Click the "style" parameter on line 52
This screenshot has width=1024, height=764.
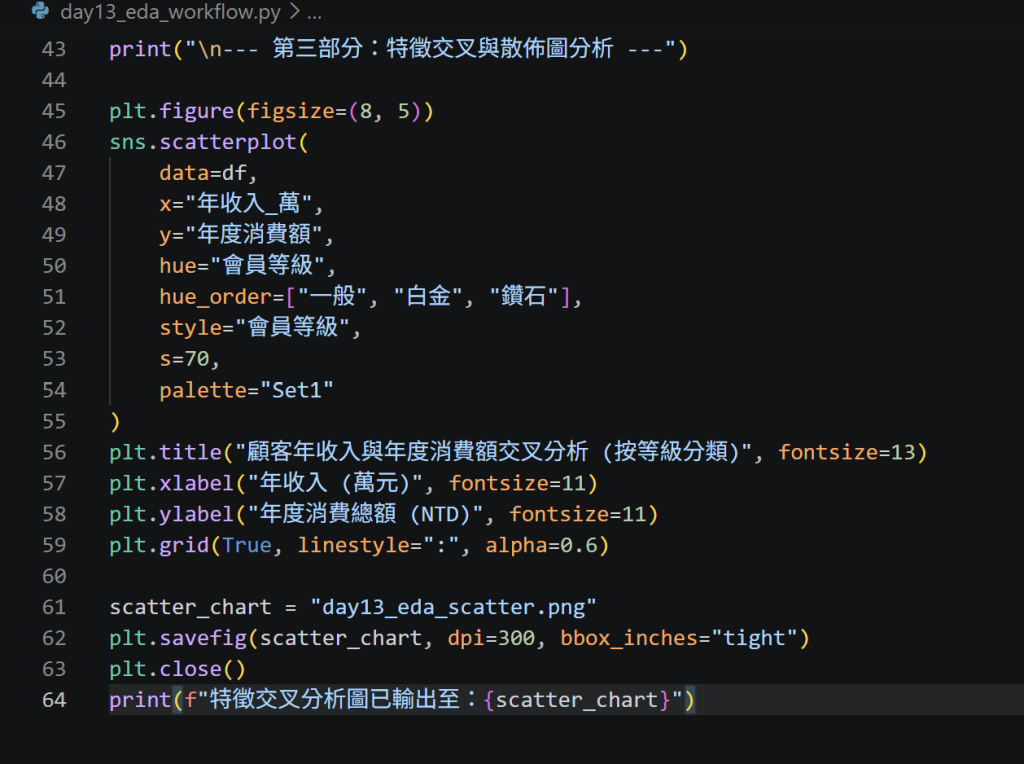191,328
